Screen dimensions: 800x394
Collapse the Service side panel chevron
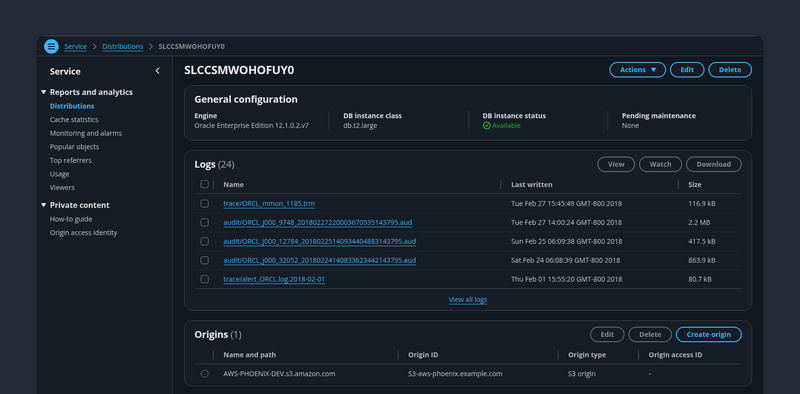[x=157, y=71]
